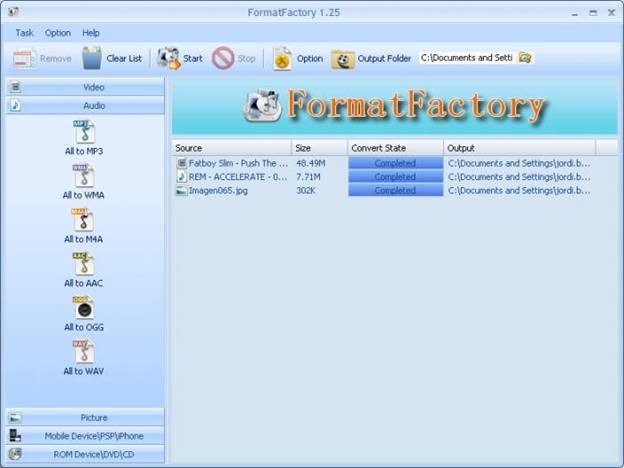
Task: Click the image icon on Picture section
Action: (x=15, y=417)
